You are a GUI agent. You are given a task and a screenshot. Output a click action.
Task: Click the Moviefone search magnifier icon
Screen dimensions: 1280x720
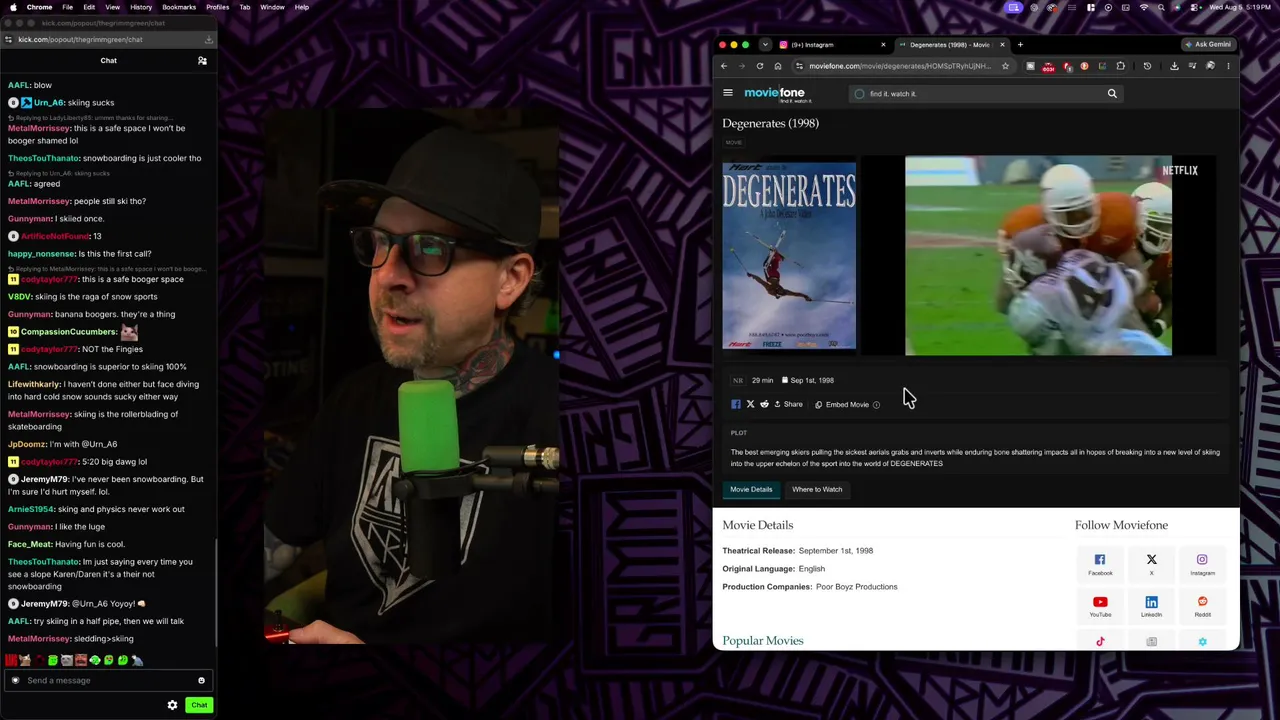click(x=1112, y=93)
